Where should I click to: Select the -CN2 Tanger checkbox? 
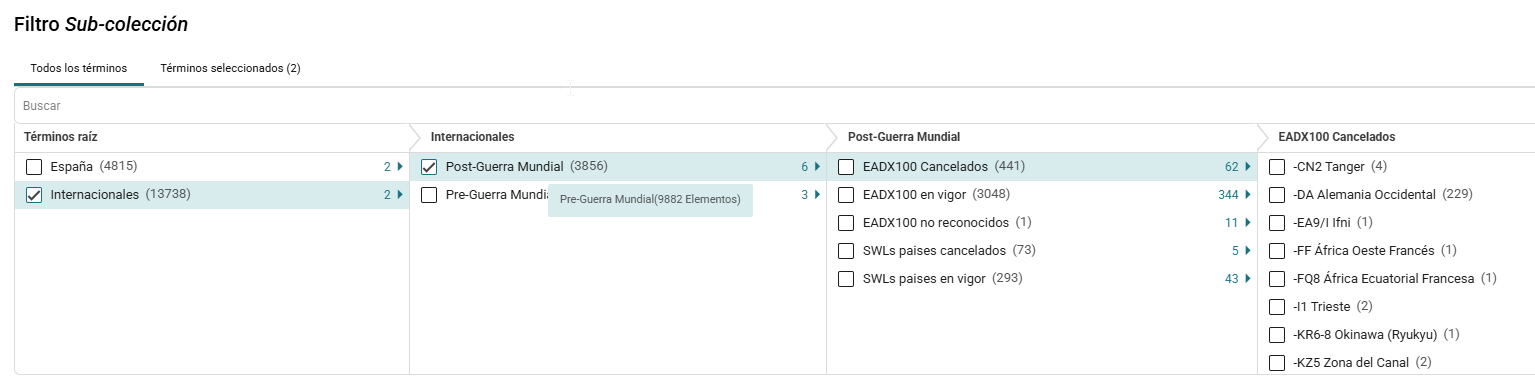1277,167
